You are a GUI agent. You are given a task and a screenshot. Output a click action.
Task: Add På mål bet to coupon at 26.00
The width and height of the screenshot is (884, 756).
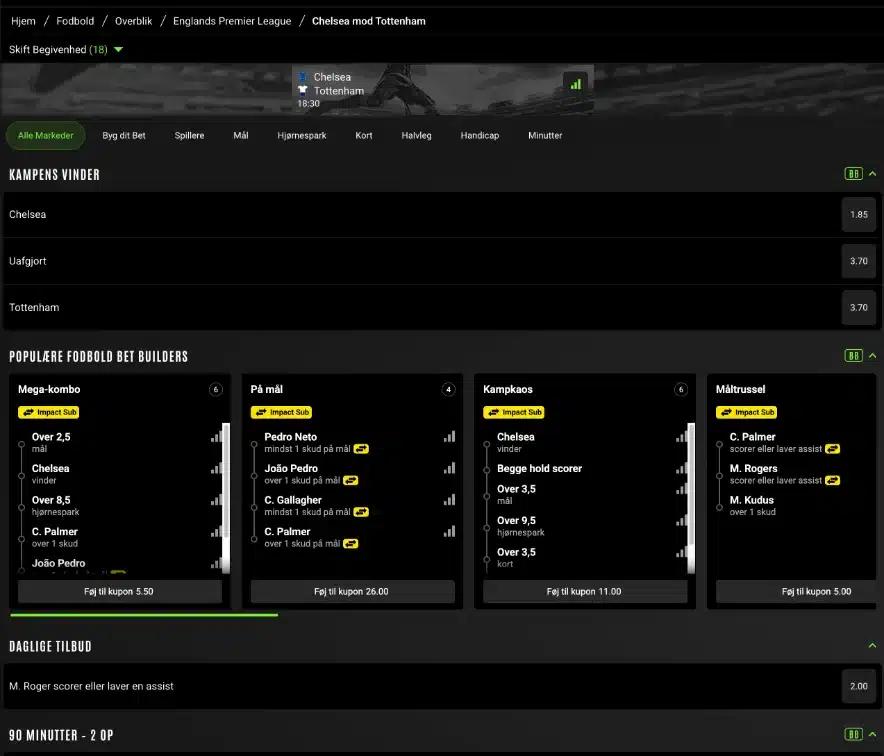[x=352, y=591]
